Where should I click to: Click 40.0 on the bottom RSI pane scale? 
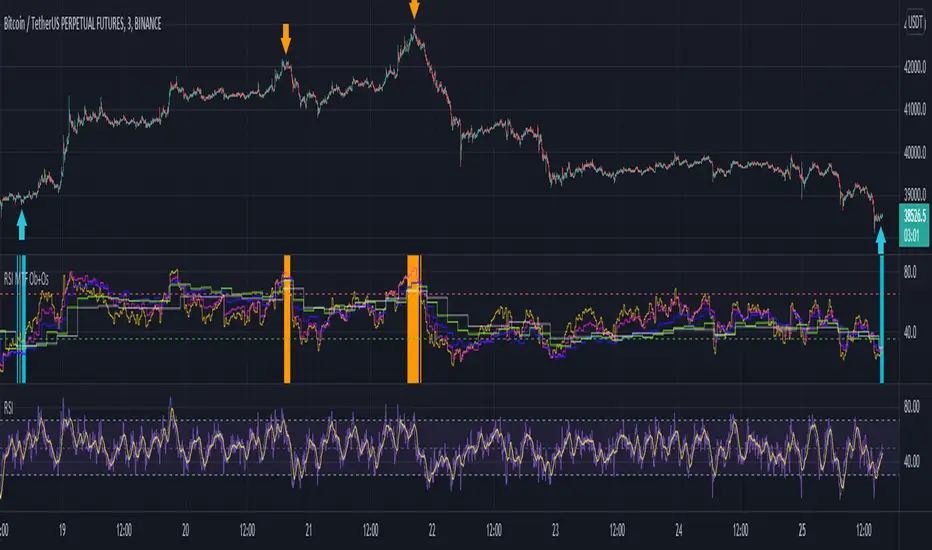coord(911,461)
